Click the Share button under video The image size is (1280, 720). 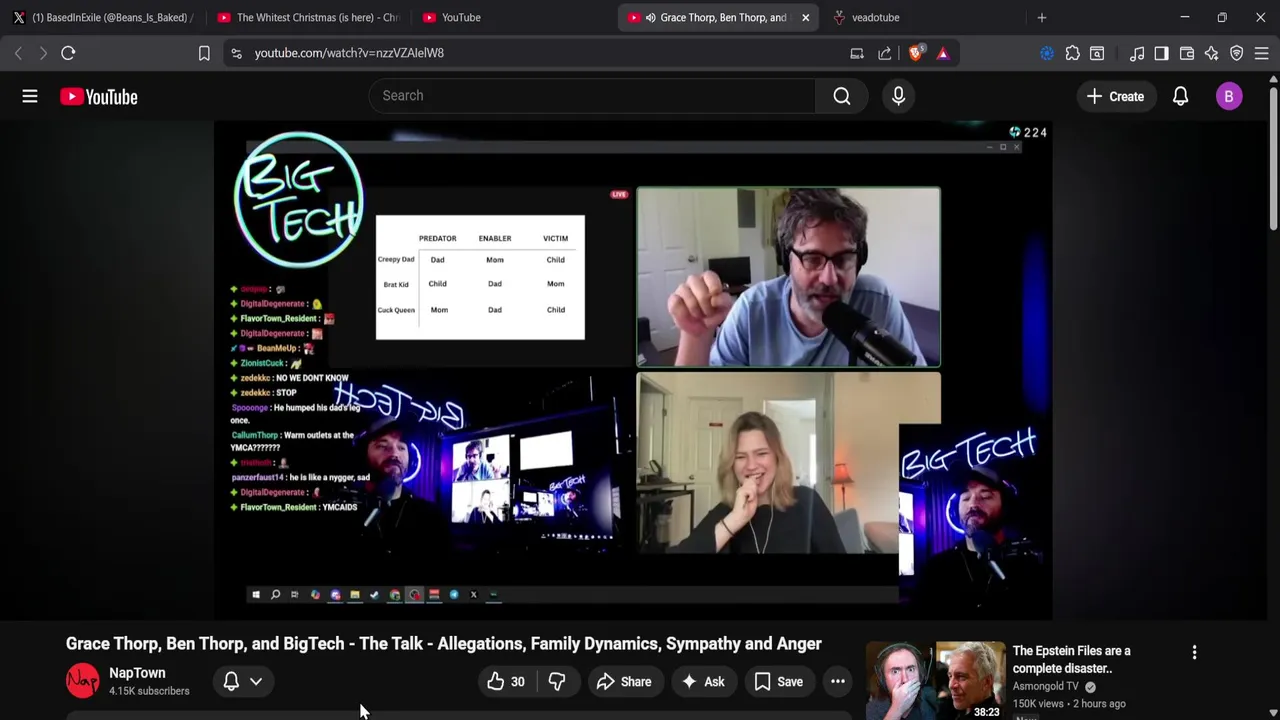click(x=624, y=682)
